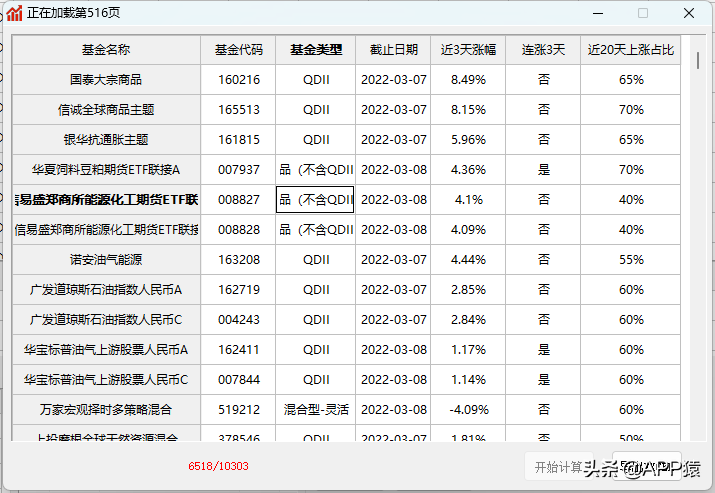Image resolution: width=715 pixels, height=493 pixels.
Task: Click the 连涨3天 column header
Action: click(x=543, y=50)
